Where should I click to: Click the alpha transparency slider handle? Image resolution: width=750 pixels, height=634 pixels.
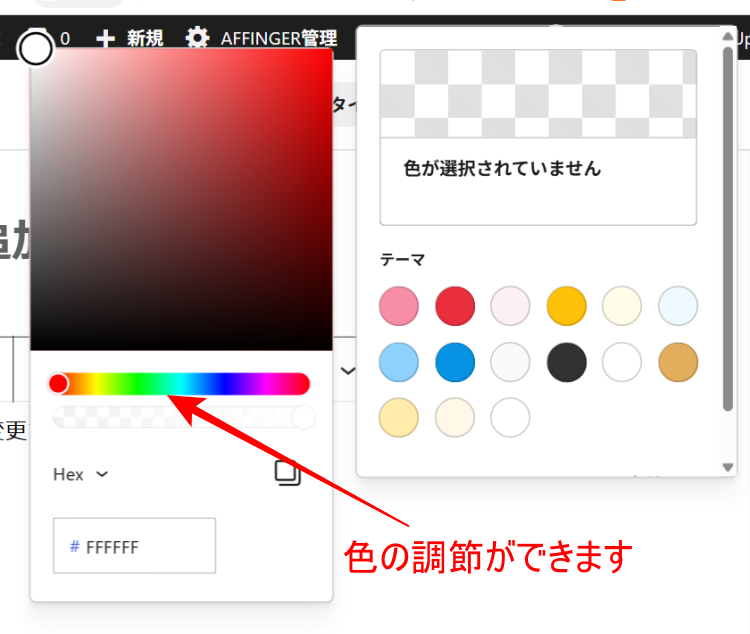click(x=304, y=418)
